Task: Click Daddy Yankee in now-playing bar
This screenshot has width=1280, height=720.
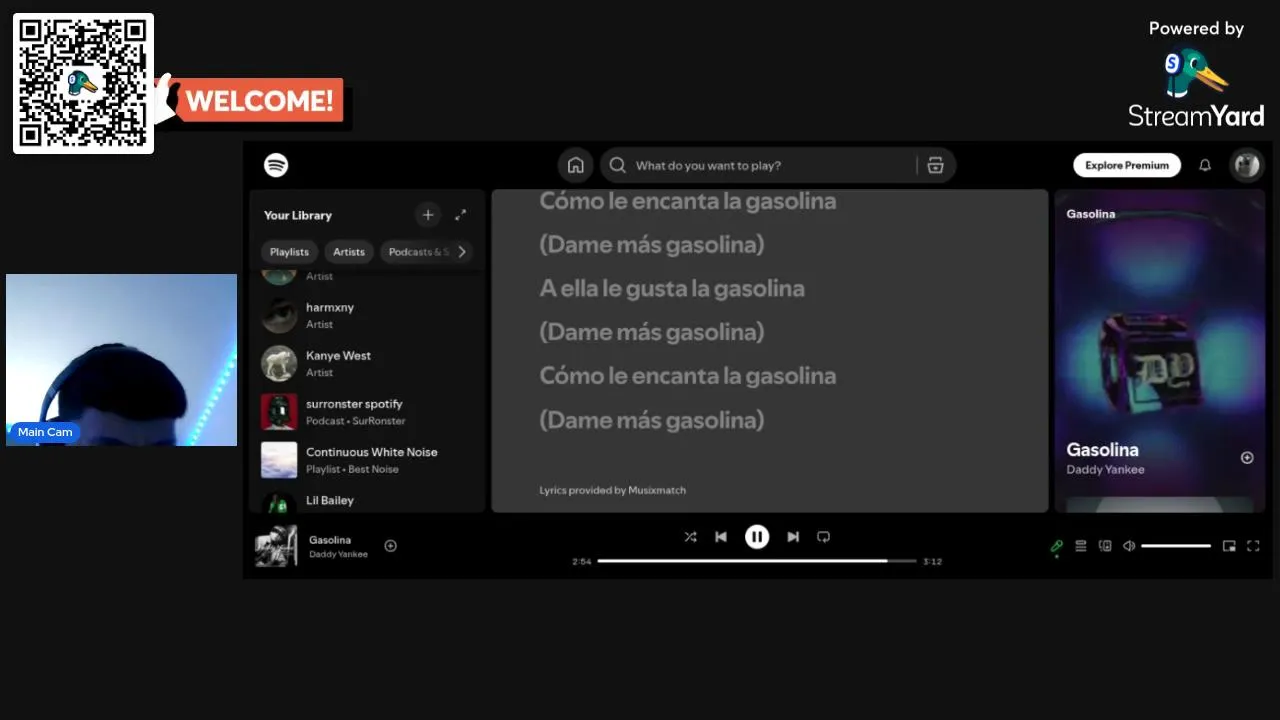Action: pos(338,554)
